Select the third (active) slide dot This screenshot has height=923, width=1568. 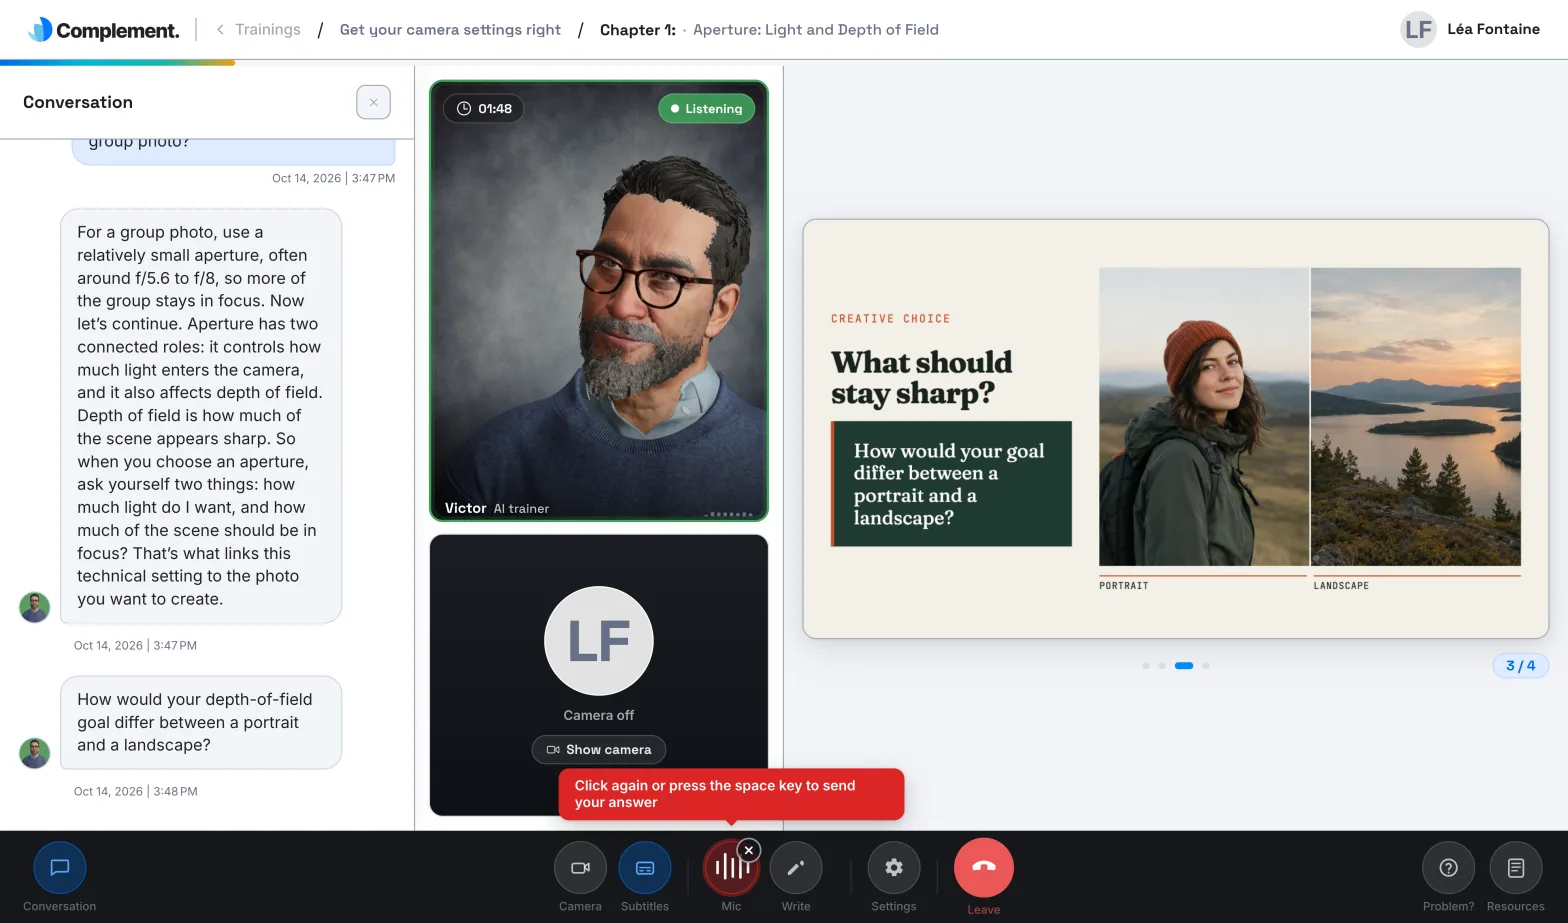(1184, 666)
